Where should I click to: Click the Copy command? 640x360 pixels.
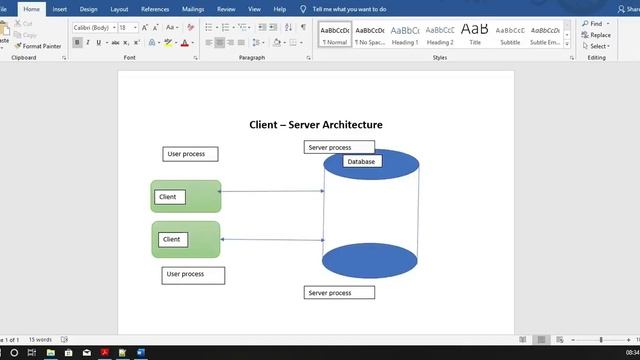coord(25,35)
